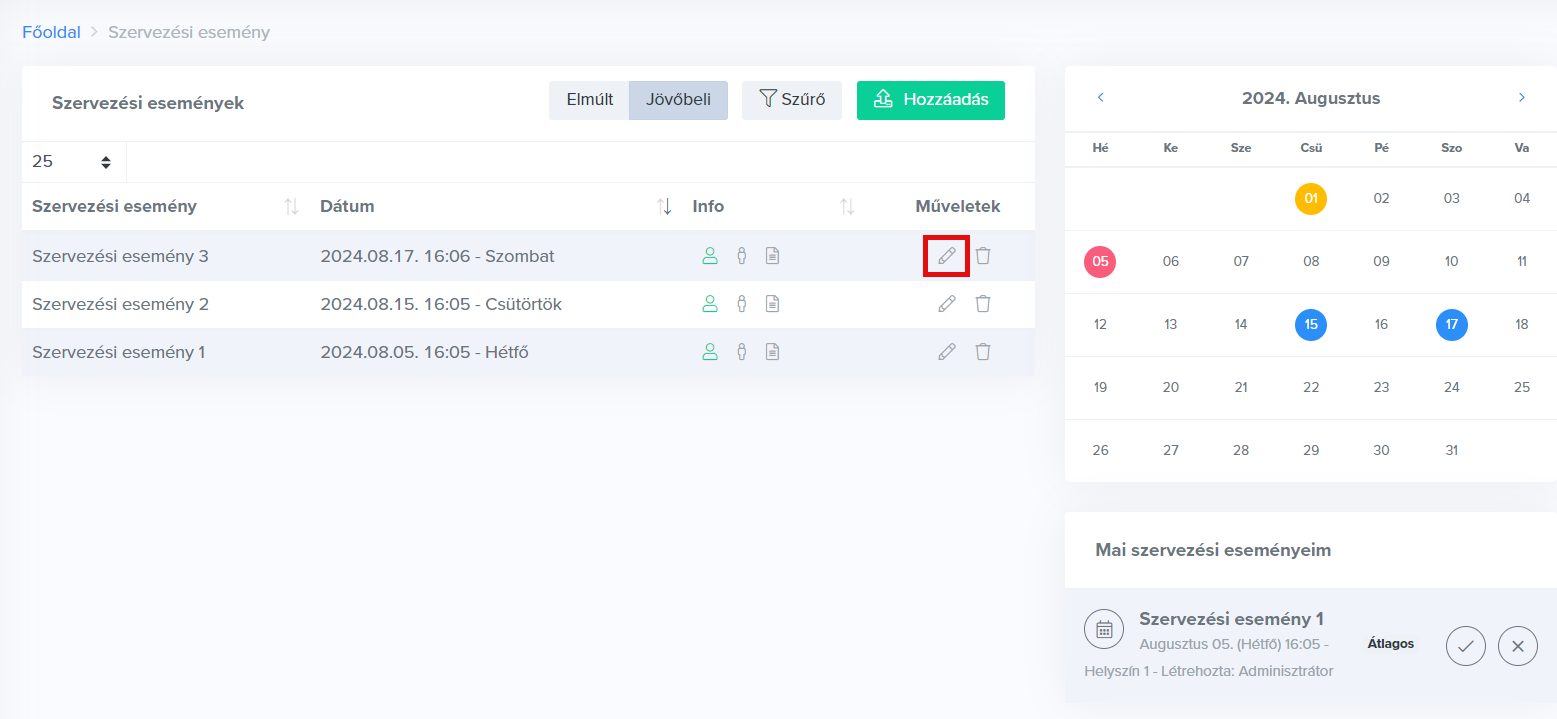
Task: Click the Átlagos priority badge
Action: [1391, 643]
